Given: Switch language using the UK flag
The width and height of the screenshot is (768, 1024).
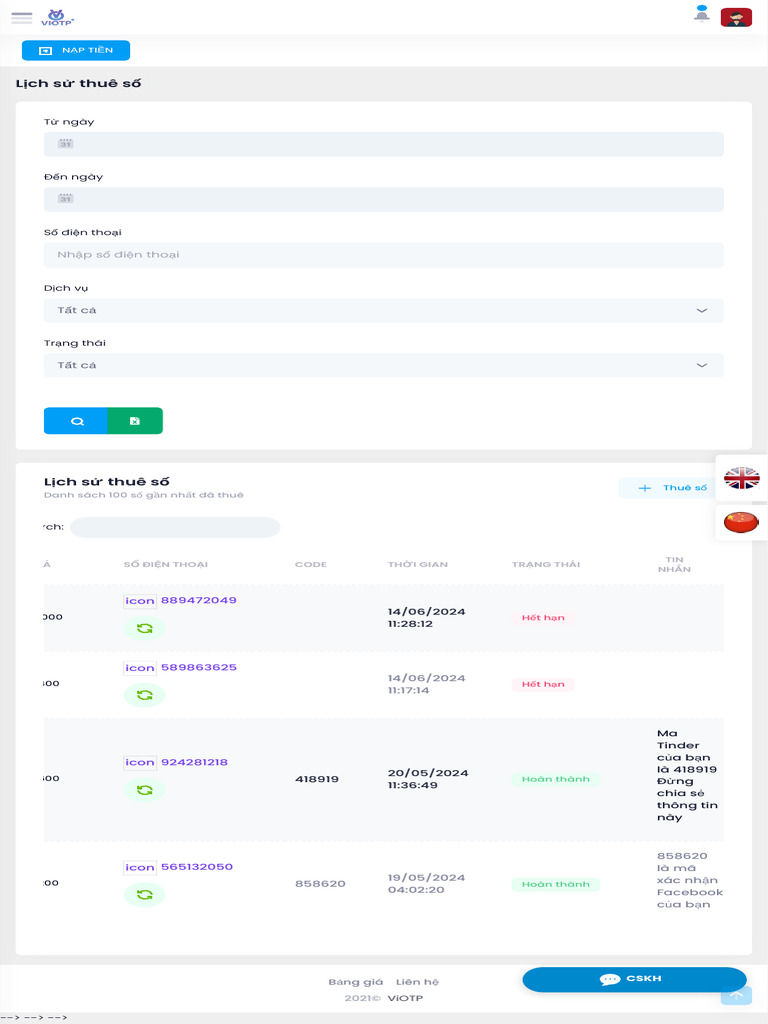Looking at the screenshot, I should coord(741,478).
